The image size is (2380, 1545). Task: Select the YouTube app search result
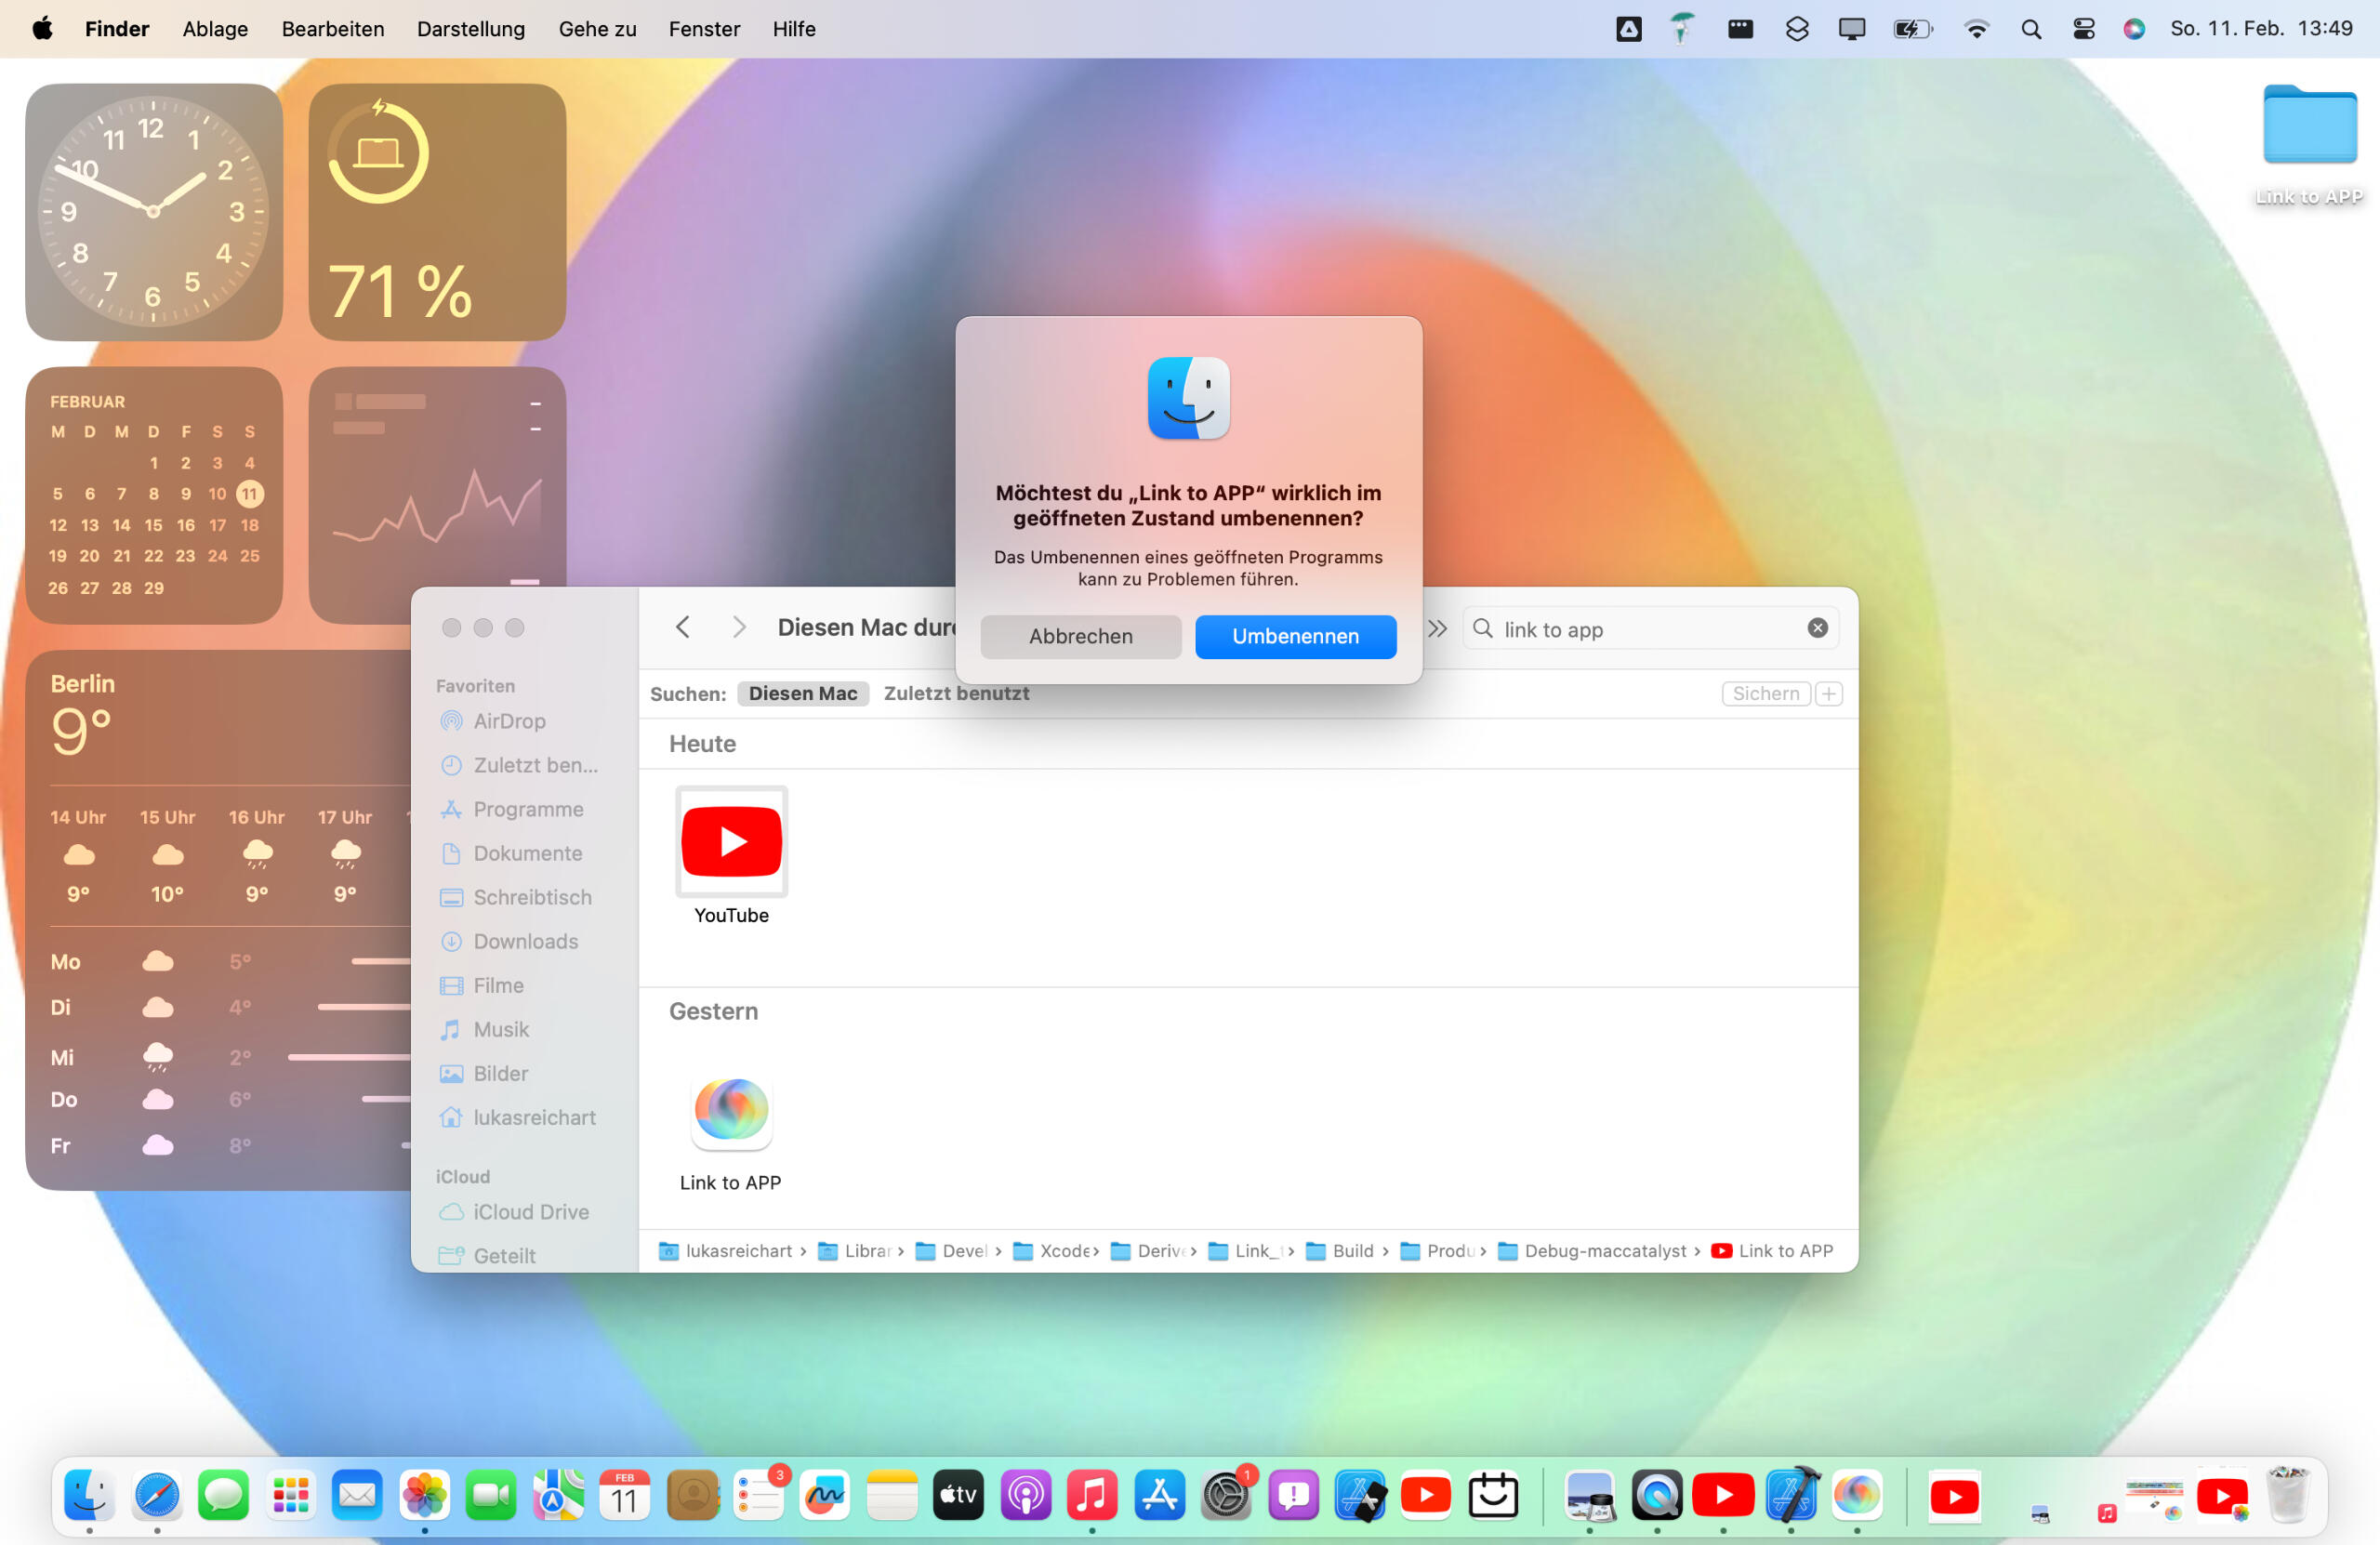(x=731, y=842)
